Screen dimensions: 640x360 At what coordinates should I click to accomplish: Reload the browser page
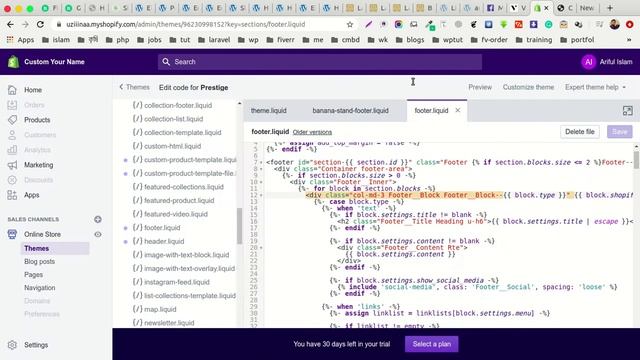pyautogui.click(x=40, y=24)
